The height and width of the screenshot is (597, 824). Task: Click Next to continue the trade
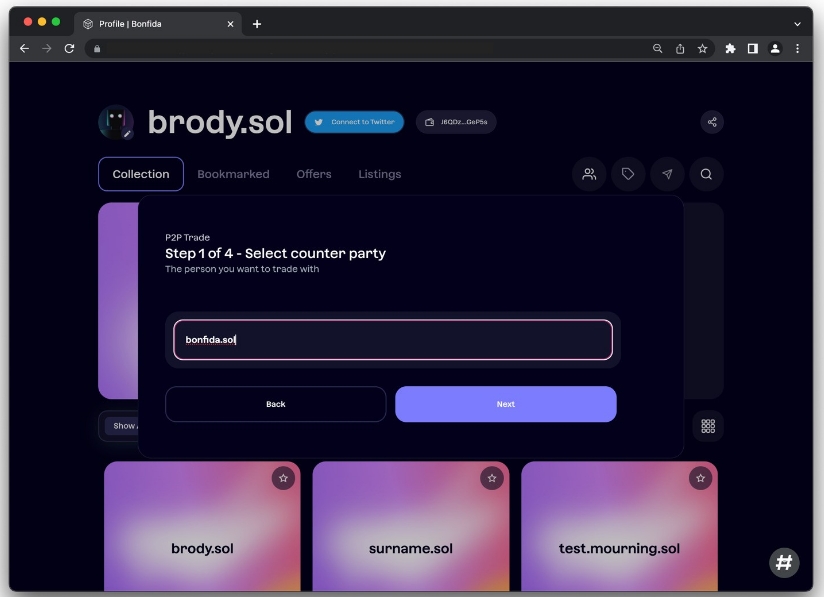tap(506, 404)
